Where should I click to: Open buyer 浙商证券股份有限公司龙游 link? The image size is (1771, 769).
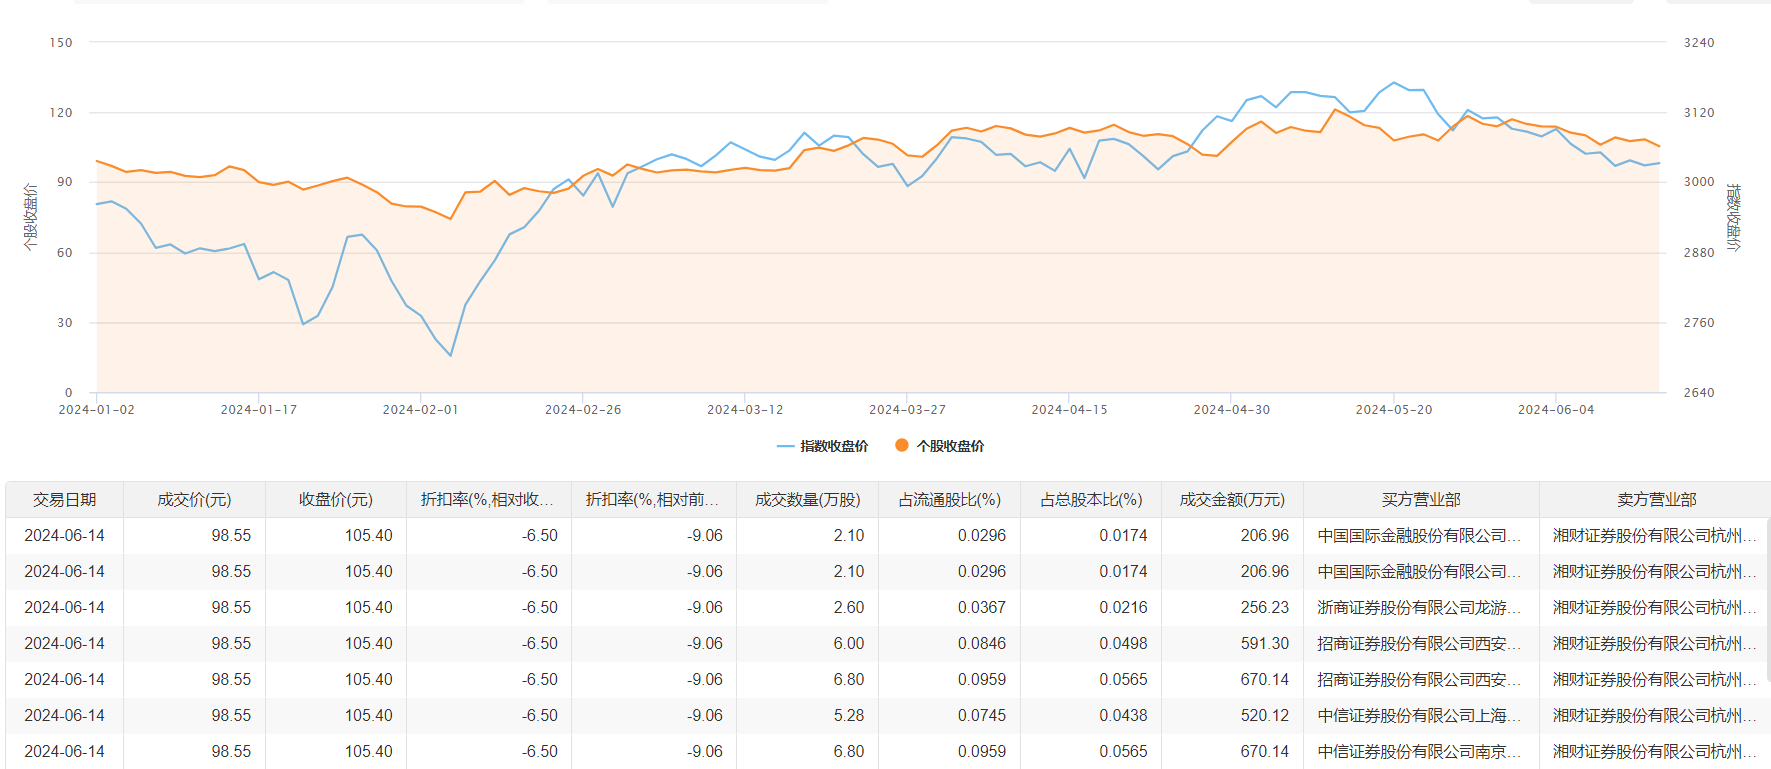[1418, 607]
